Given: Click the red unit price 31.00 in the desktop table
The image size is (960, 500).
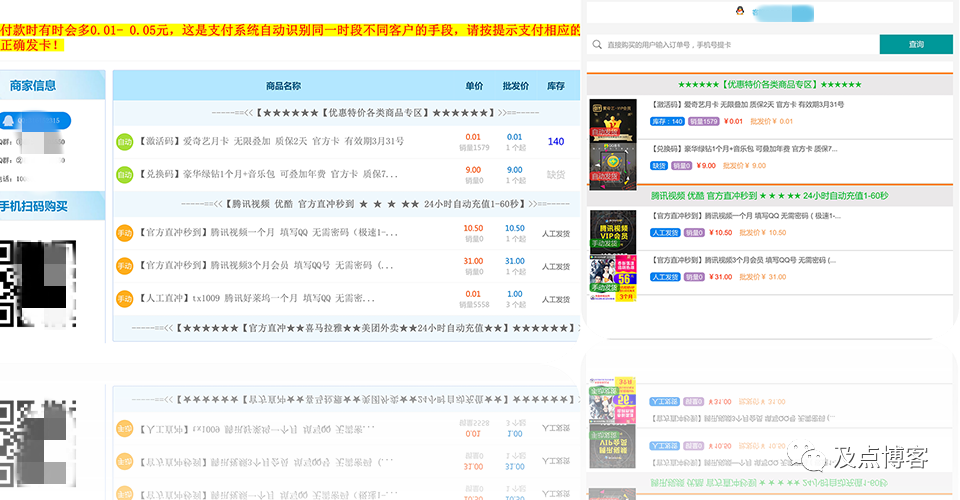Looking at the screenshot, I should [473, 261].
